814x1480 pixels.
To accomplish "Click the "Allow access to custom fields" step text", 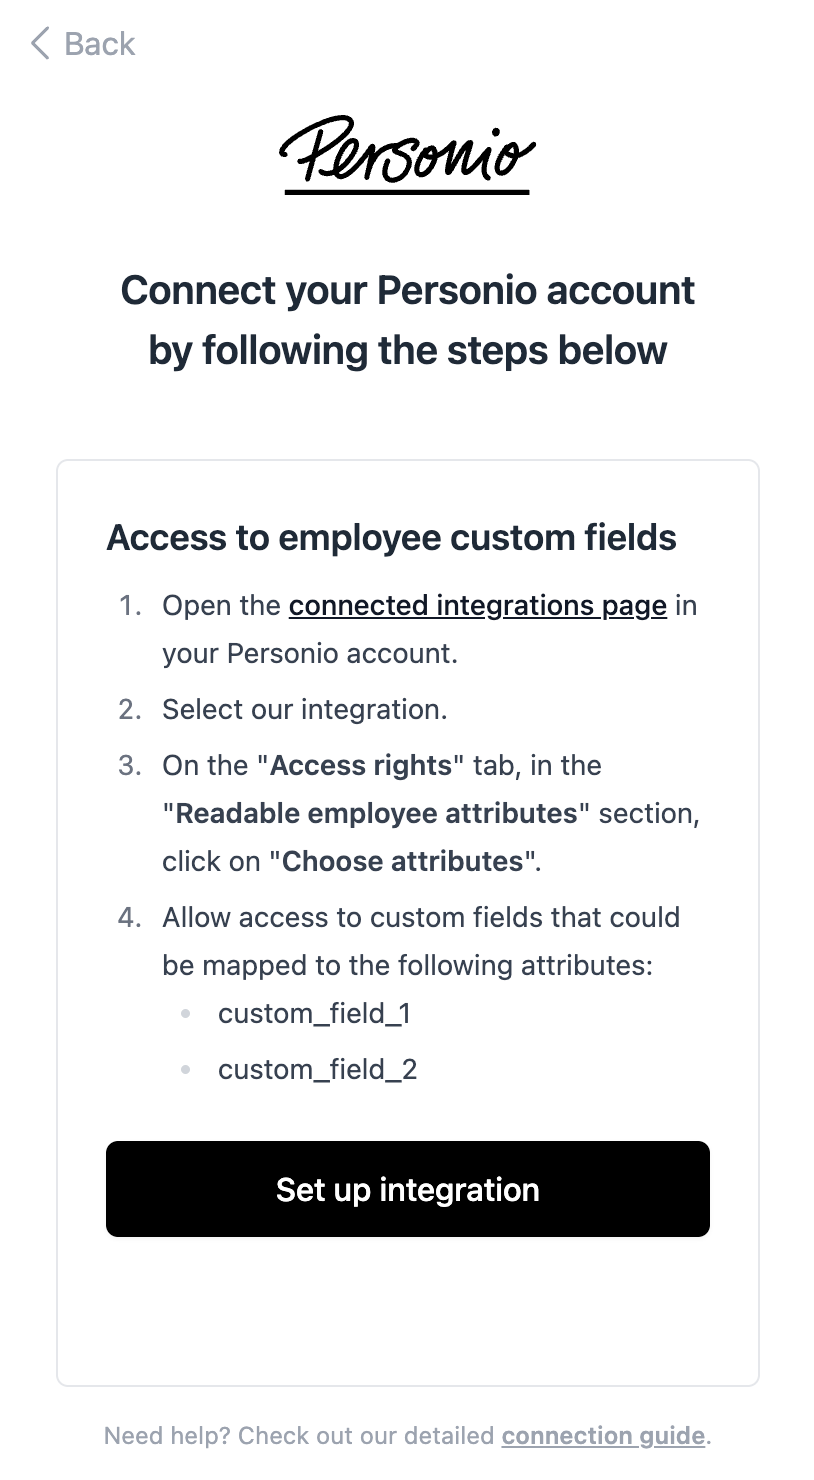I will (x=421, y=918).
